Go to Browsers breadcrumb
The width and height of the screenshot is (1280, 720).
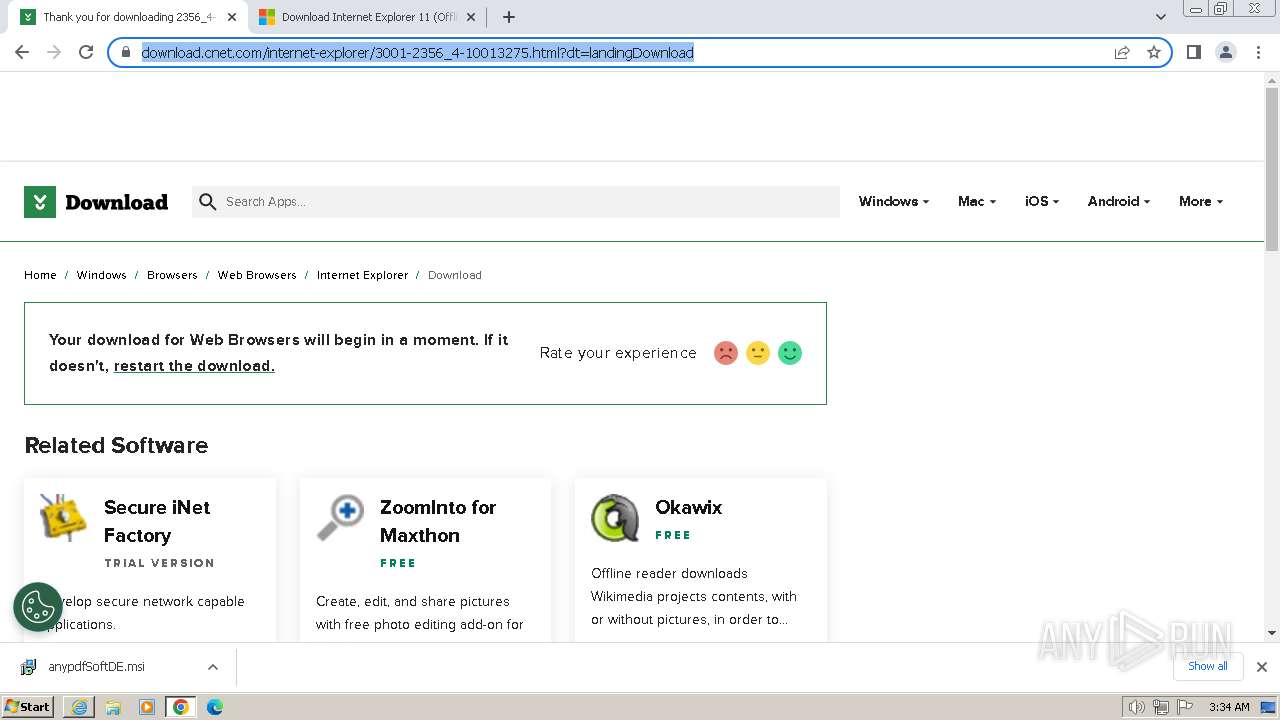pos(172,275)
